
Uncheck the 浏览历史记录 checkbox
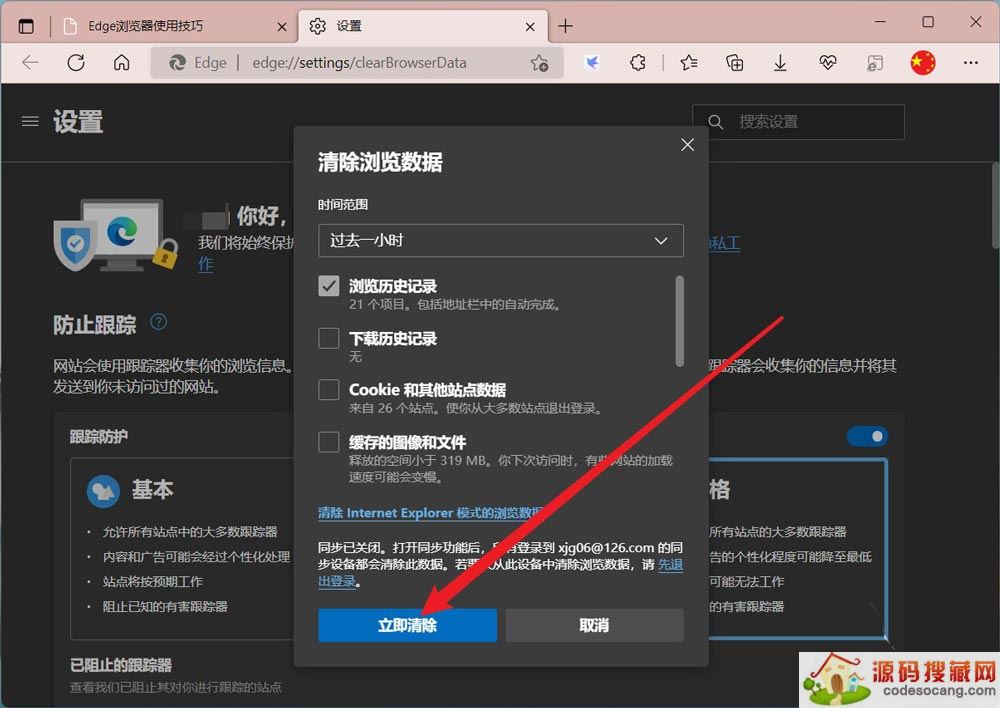[329, 286]
